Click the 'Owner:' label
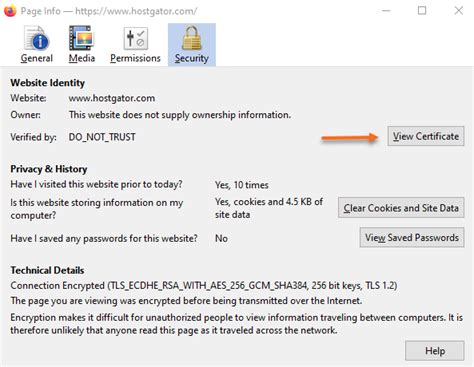 25,115
